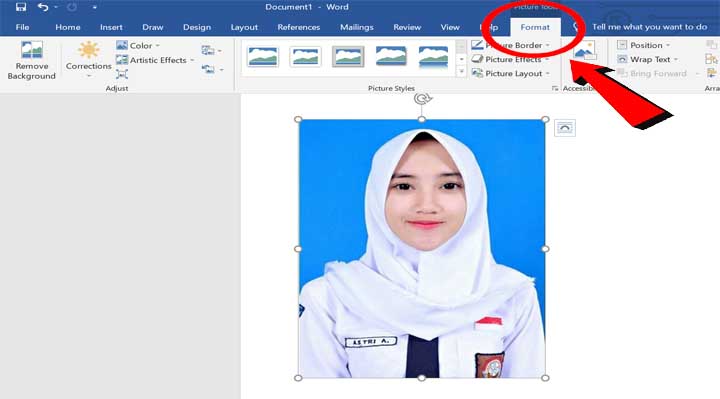This screenshot has width=720, height=399.
Task: Expand the Picture Border menu
Action: [x=511, y=45]
